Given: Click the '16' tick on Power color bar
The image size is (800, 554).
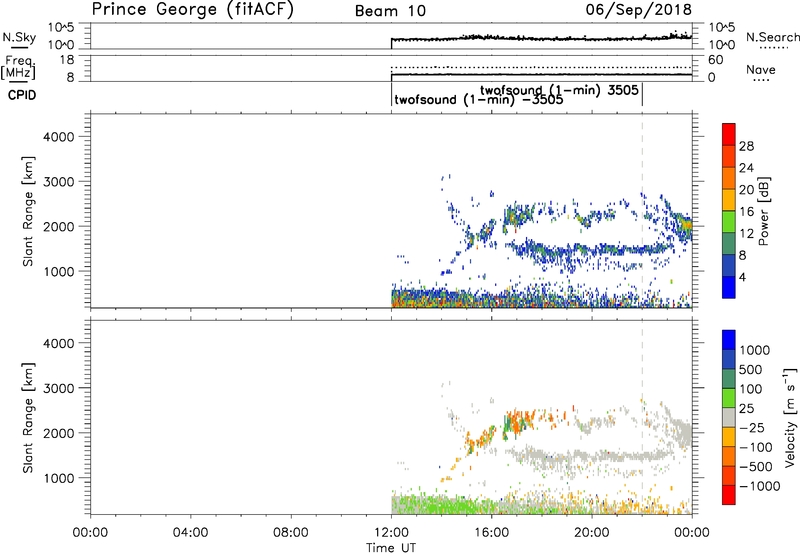Looking at the screenshot, I should (746, 212).
